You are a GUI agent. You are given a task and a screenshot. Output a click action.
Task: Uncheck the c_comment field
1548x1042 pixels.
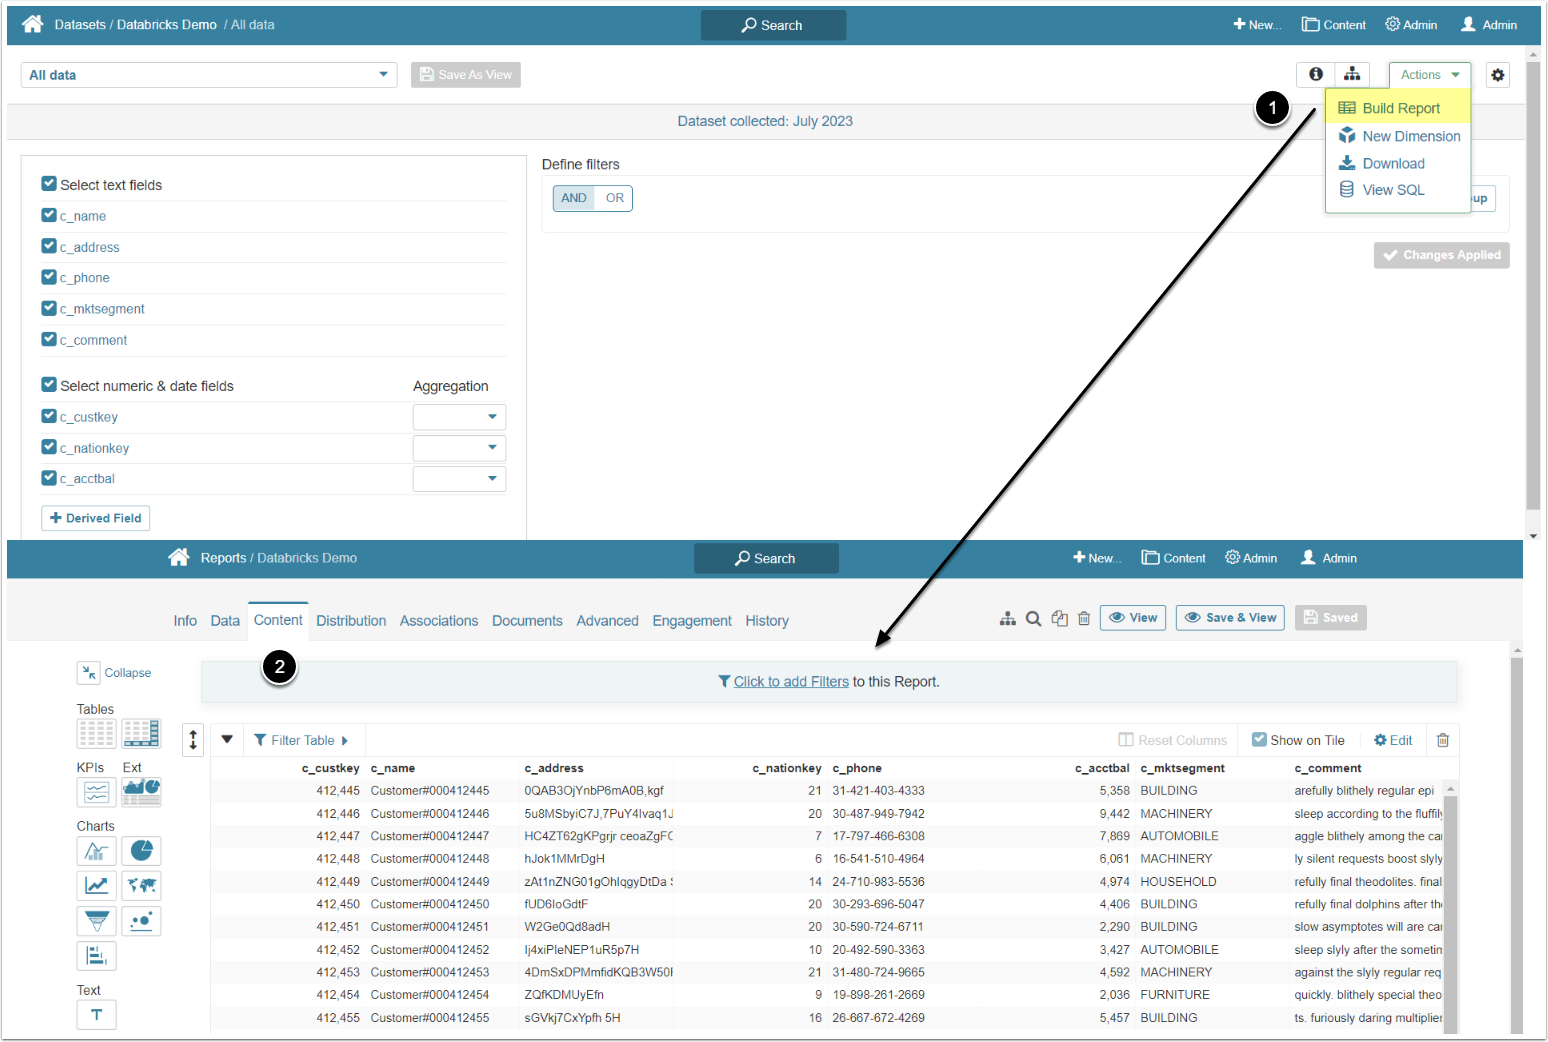pos(49,339)
